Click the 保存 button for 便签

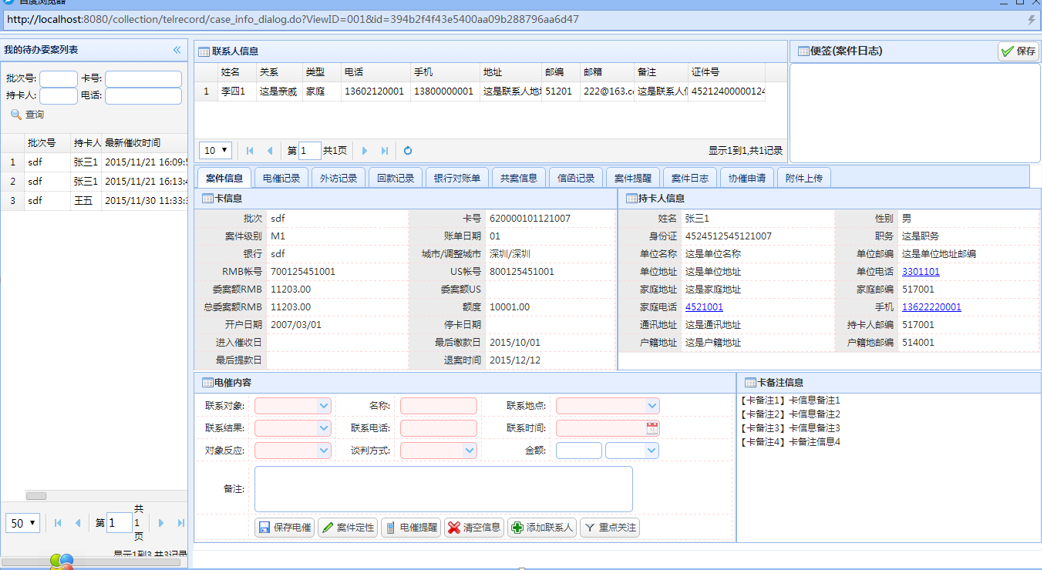(1019, 51)
